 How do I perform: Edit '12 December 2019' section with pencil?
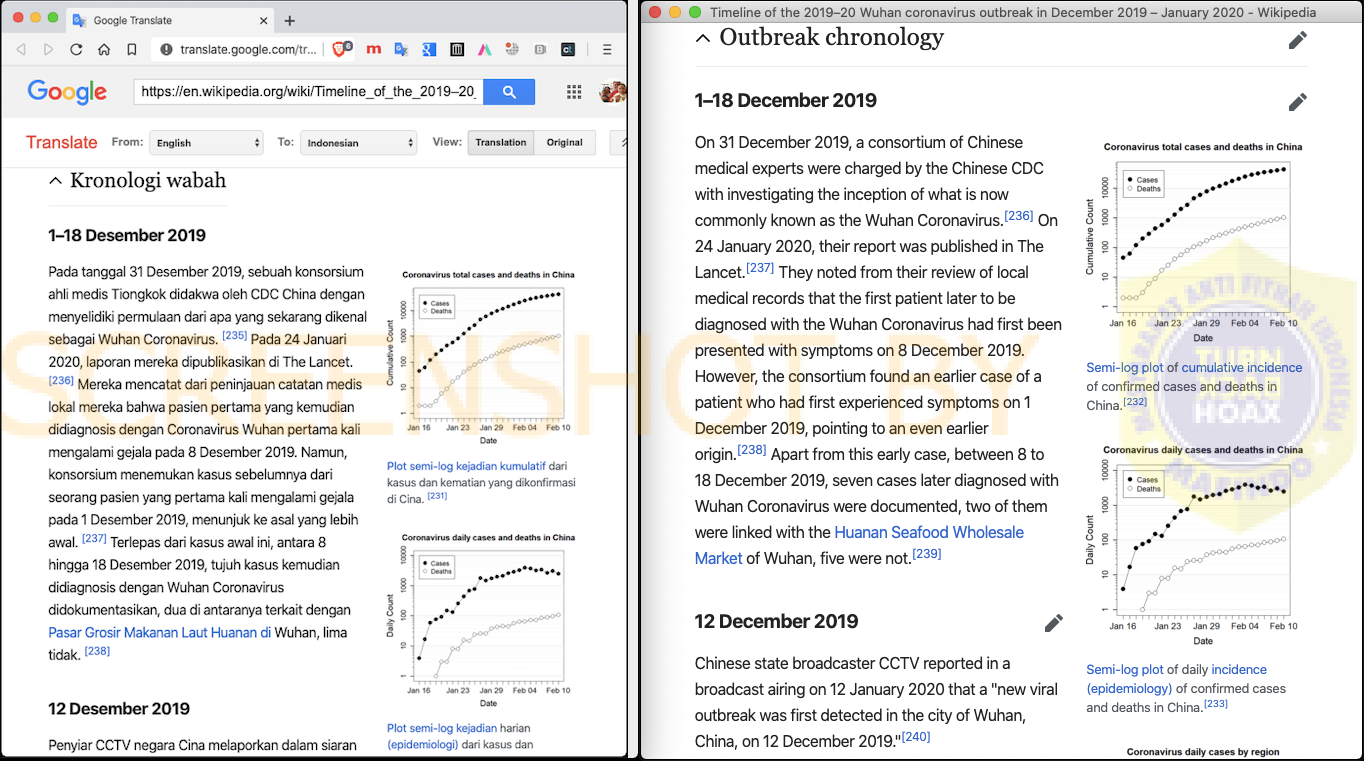pyautogui.click(x=1053, y=623)
